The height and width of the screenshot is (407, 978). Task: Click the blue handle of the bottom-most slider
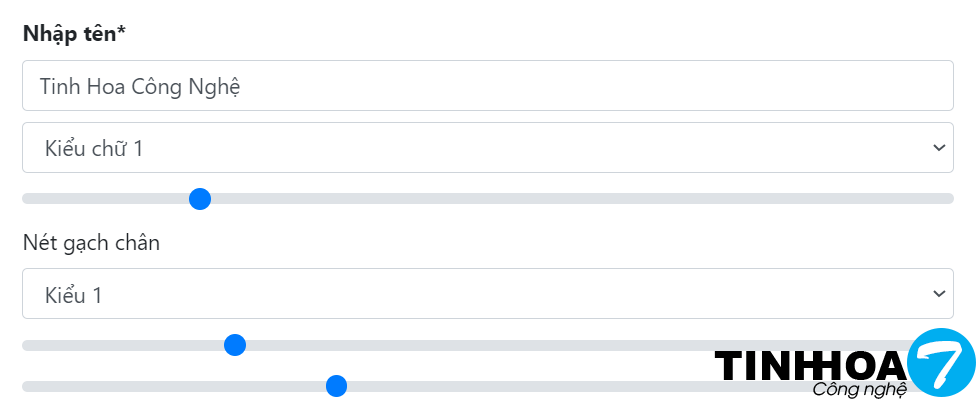click(336, 386)
